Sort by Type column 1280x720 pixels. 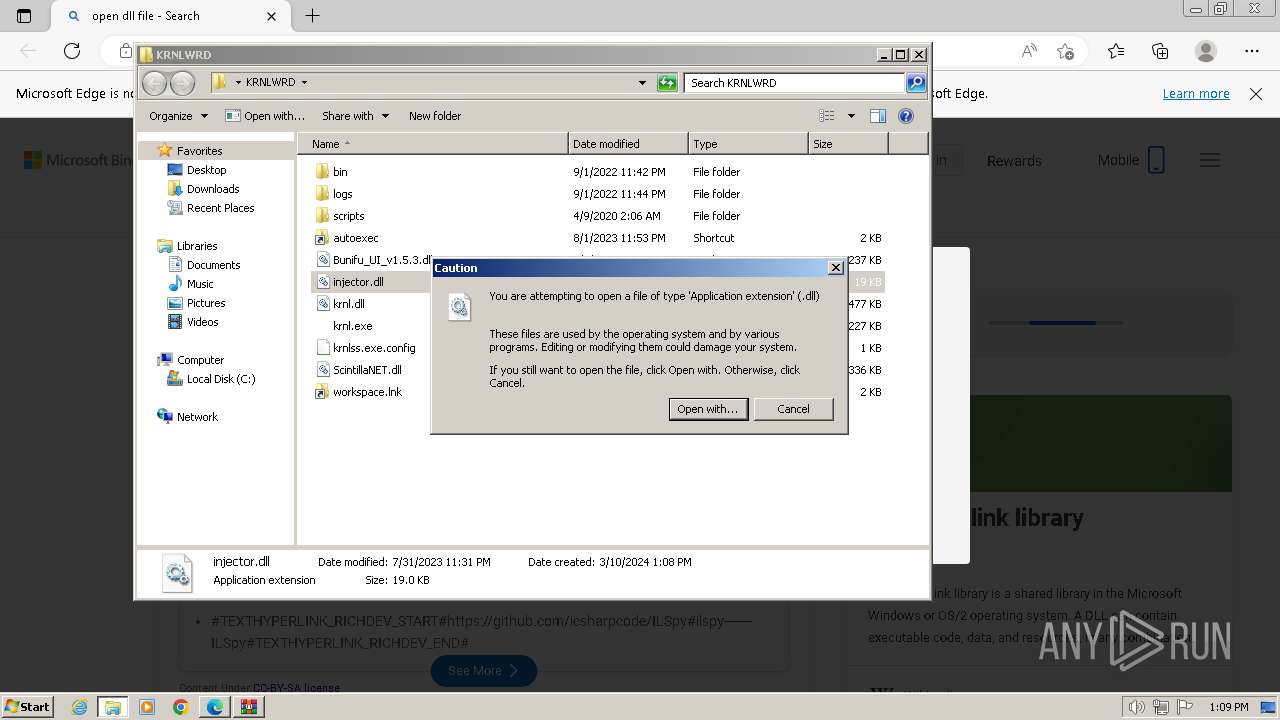coord(748,144)
